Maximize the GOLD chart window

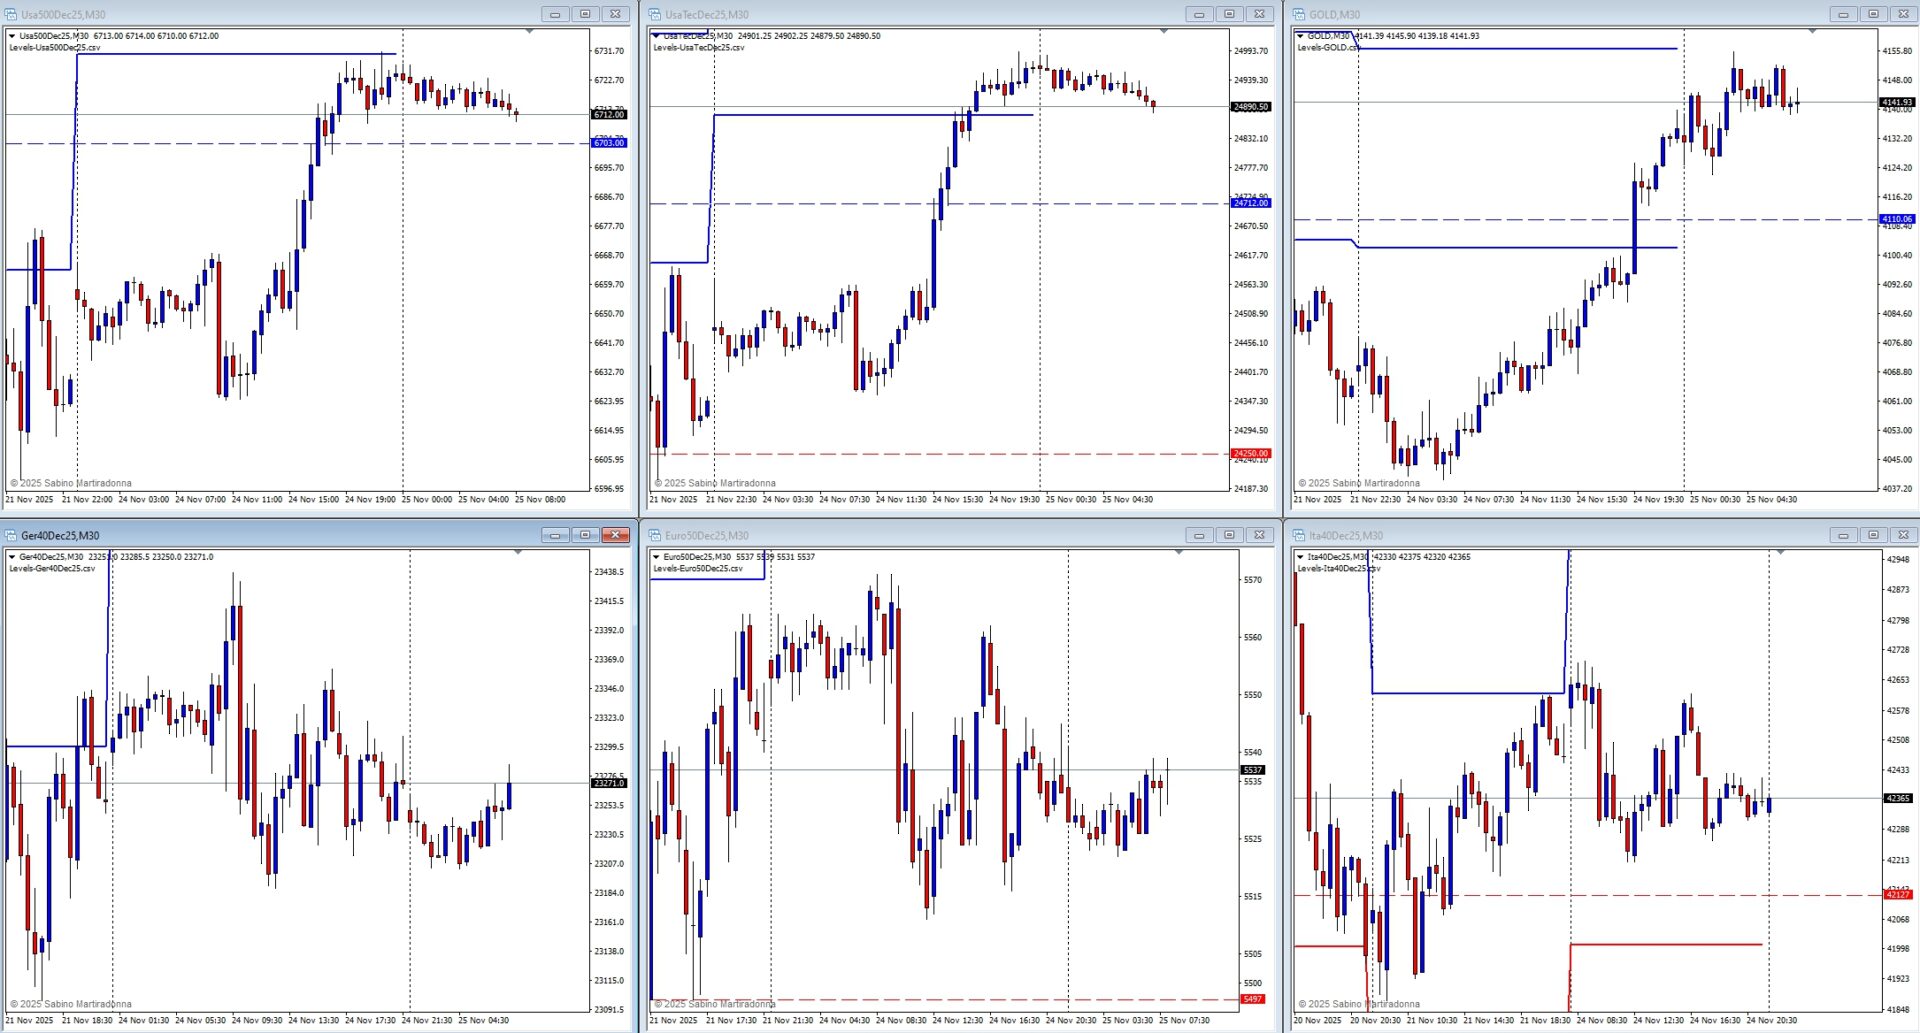tap(1873, 14)
